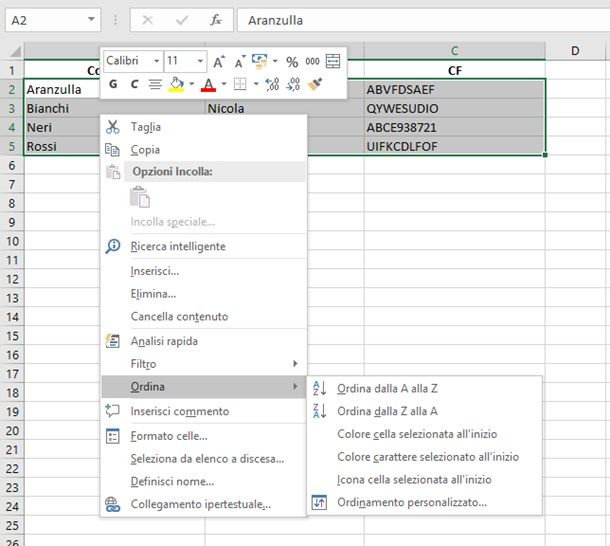Expand the Filtro submenu

(x=204, y=364)
